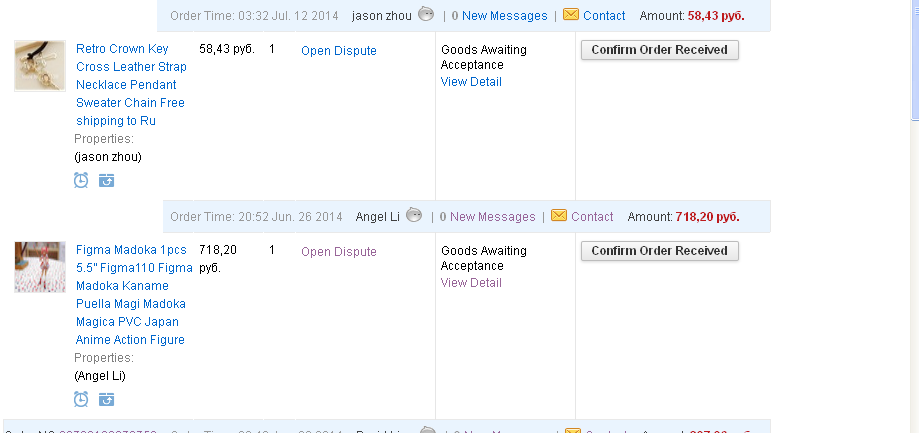Click the box icon under Retro Crown necklace
919x433 pixels.
(x=106, y=180)
